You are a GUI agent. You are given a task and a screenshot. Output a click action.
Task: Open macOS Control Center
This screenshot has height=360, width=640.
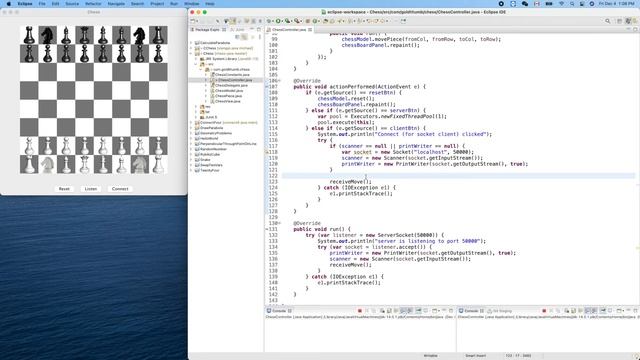(x=582, y=4)
